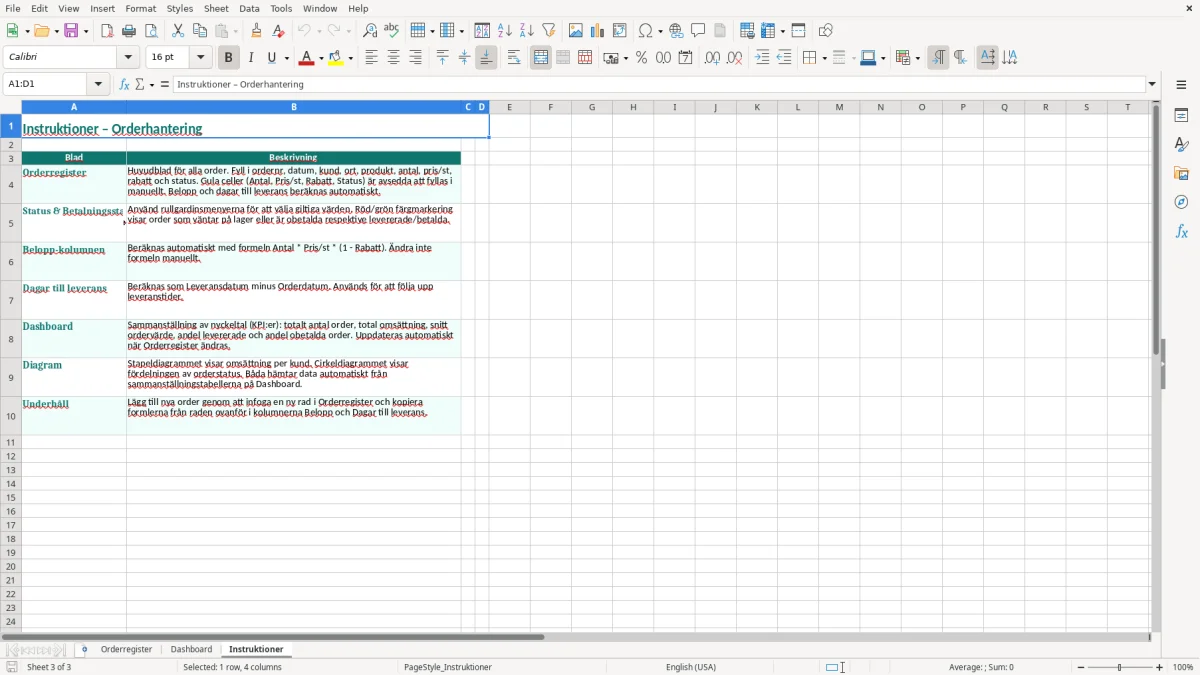Export directly as PDF
1200x675 pixels.
coord(107,31)
